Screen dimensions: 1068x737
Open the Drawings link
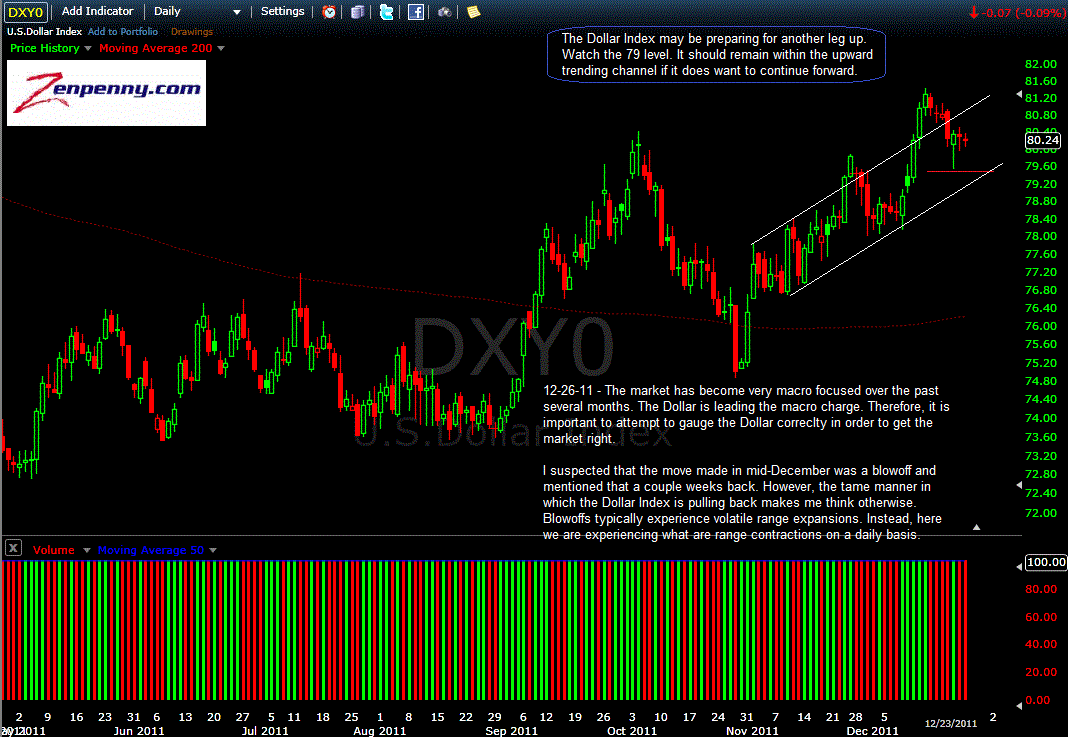pyautogui.click(x=191, y=31)
